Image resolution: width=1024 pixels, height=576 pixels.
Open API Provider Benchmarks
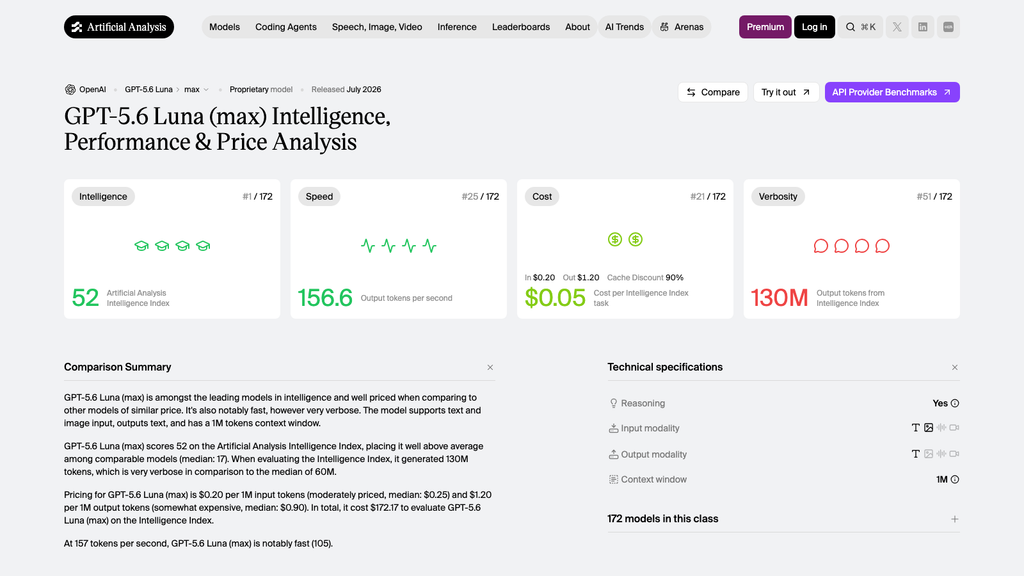point(892,92)
